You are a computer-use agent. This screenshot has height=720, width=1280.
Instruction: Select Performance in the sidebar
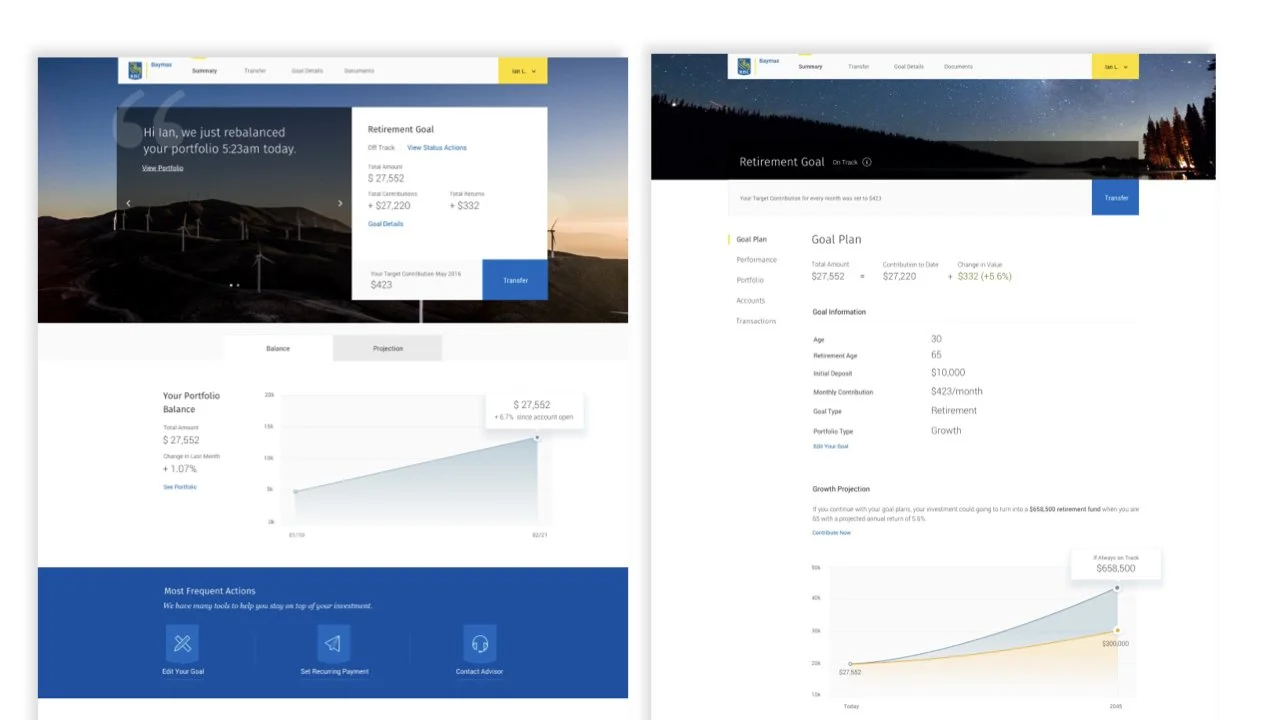pyautogui.click(x=756, y=260)
